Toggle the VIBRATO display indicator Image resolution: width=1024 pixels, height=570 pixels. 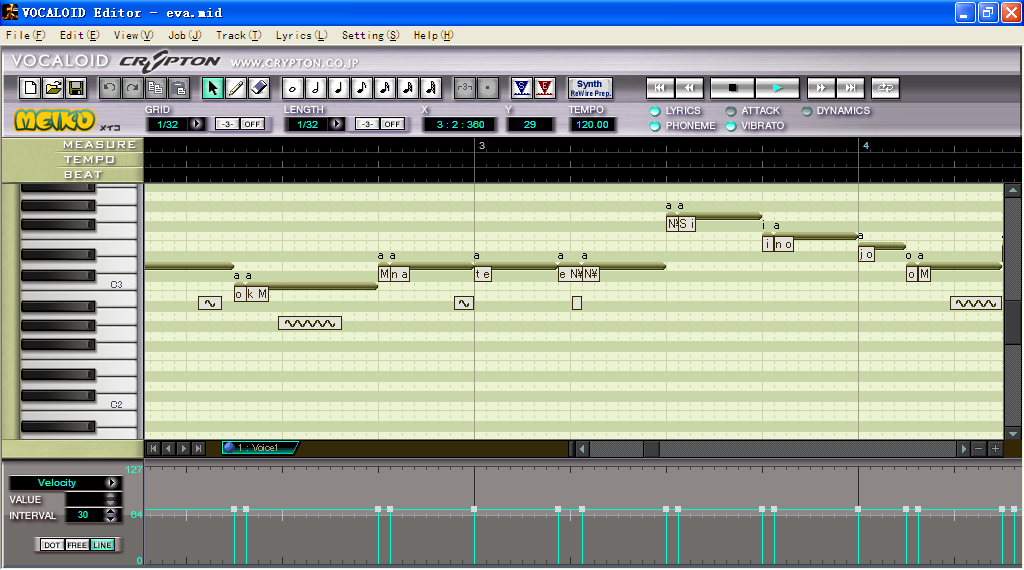tap(731, 126)
